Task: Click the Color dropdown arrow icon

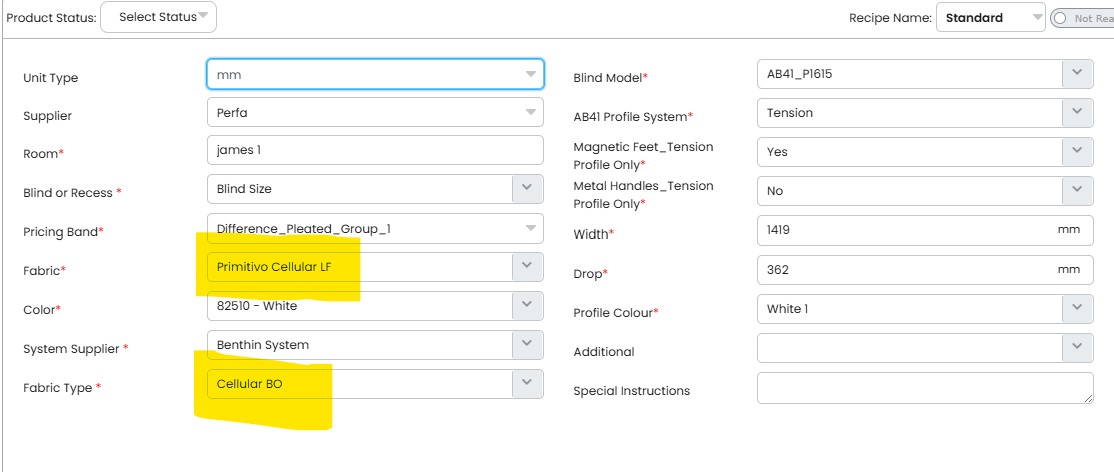Action: click(527, 306)
